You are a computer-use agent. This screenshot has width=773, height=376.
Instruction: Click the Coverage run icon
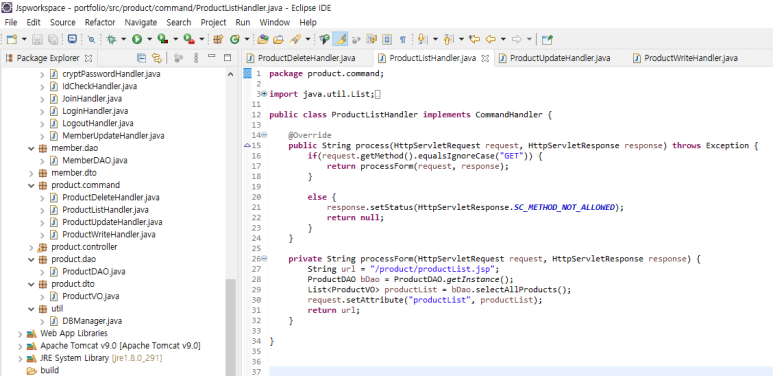tap(162, 39)
